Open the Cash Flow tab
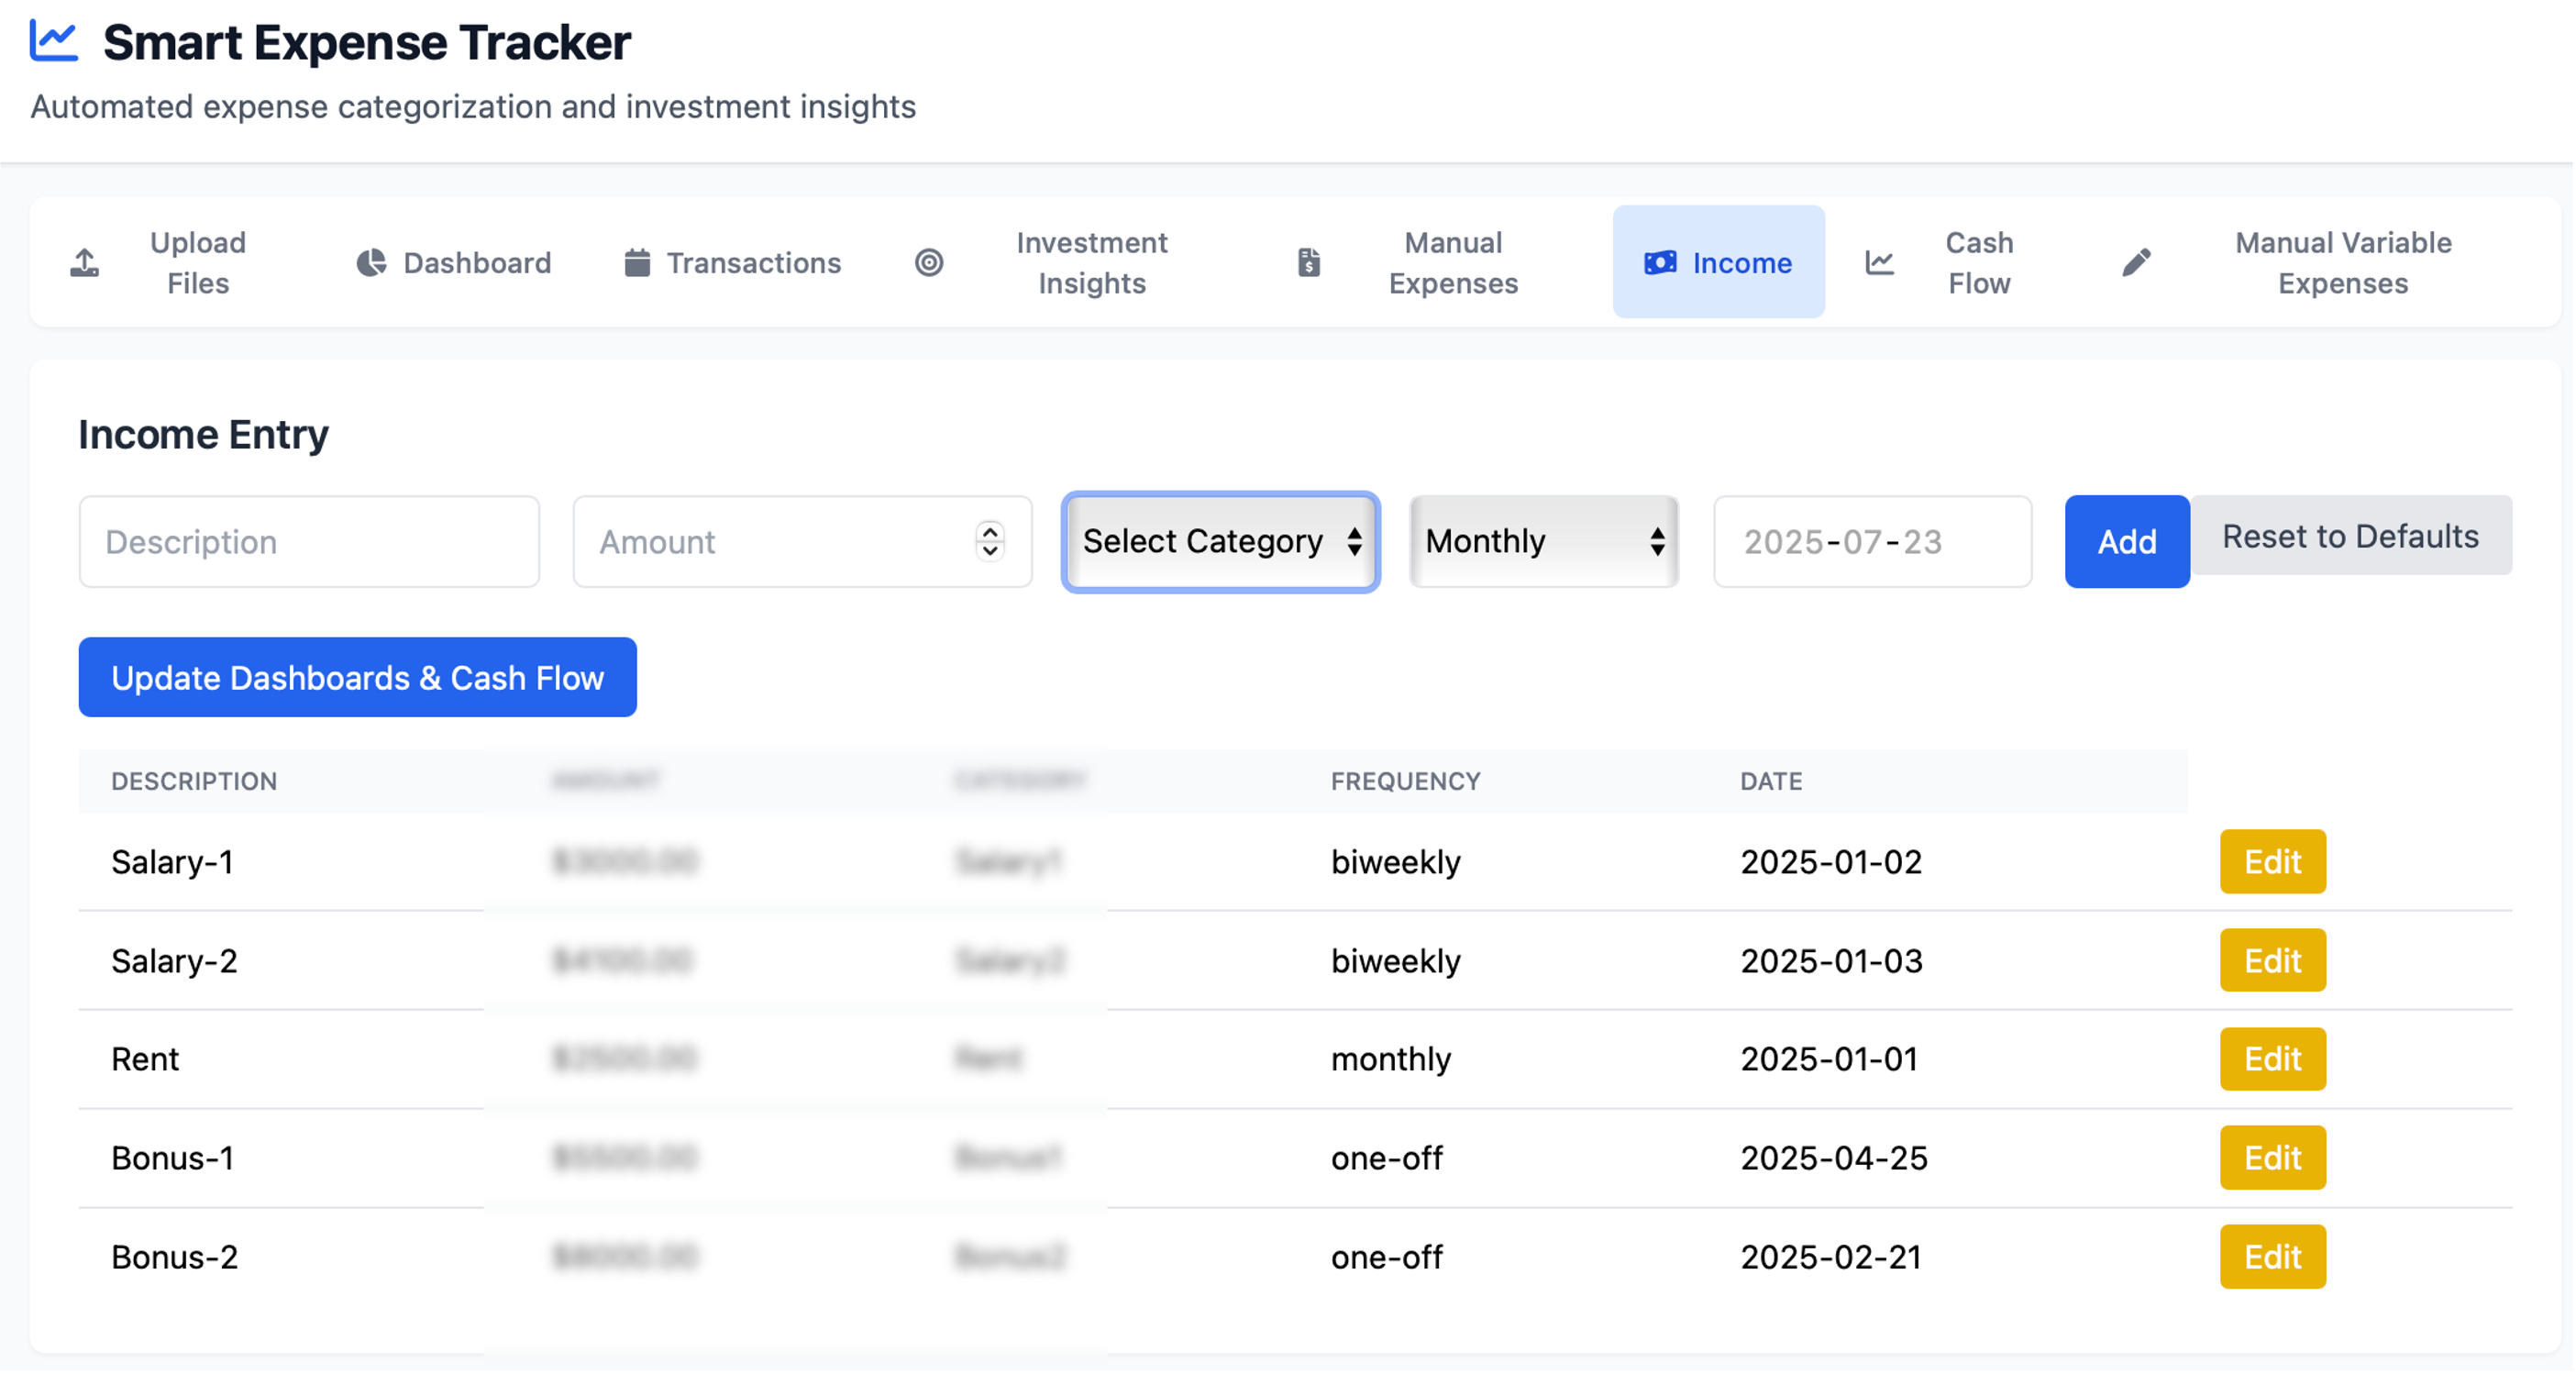This screenshot has height=1374, width=2576. [x=1977, y=263]
